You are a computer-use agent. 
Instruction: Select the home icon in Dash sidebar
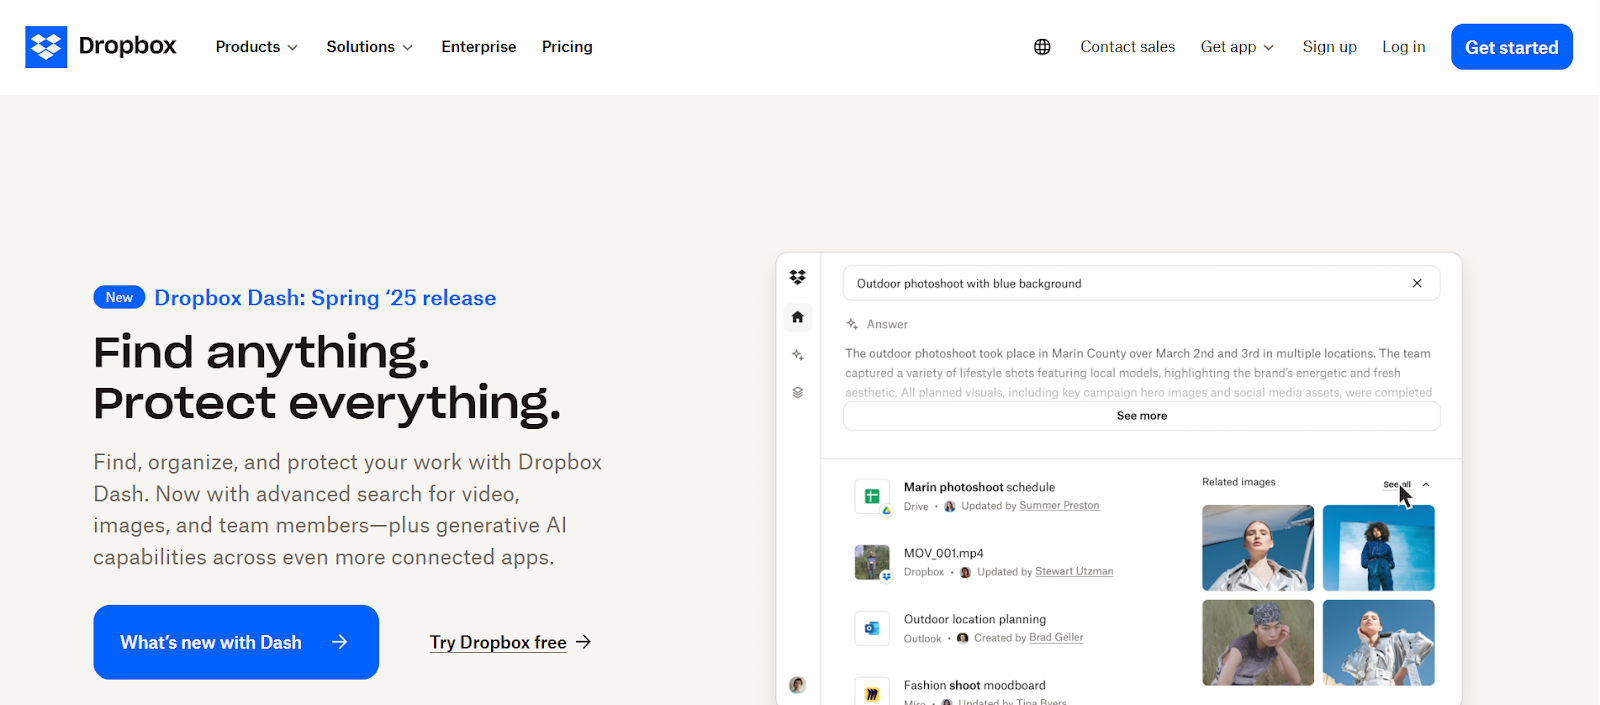tap(797, 317)
